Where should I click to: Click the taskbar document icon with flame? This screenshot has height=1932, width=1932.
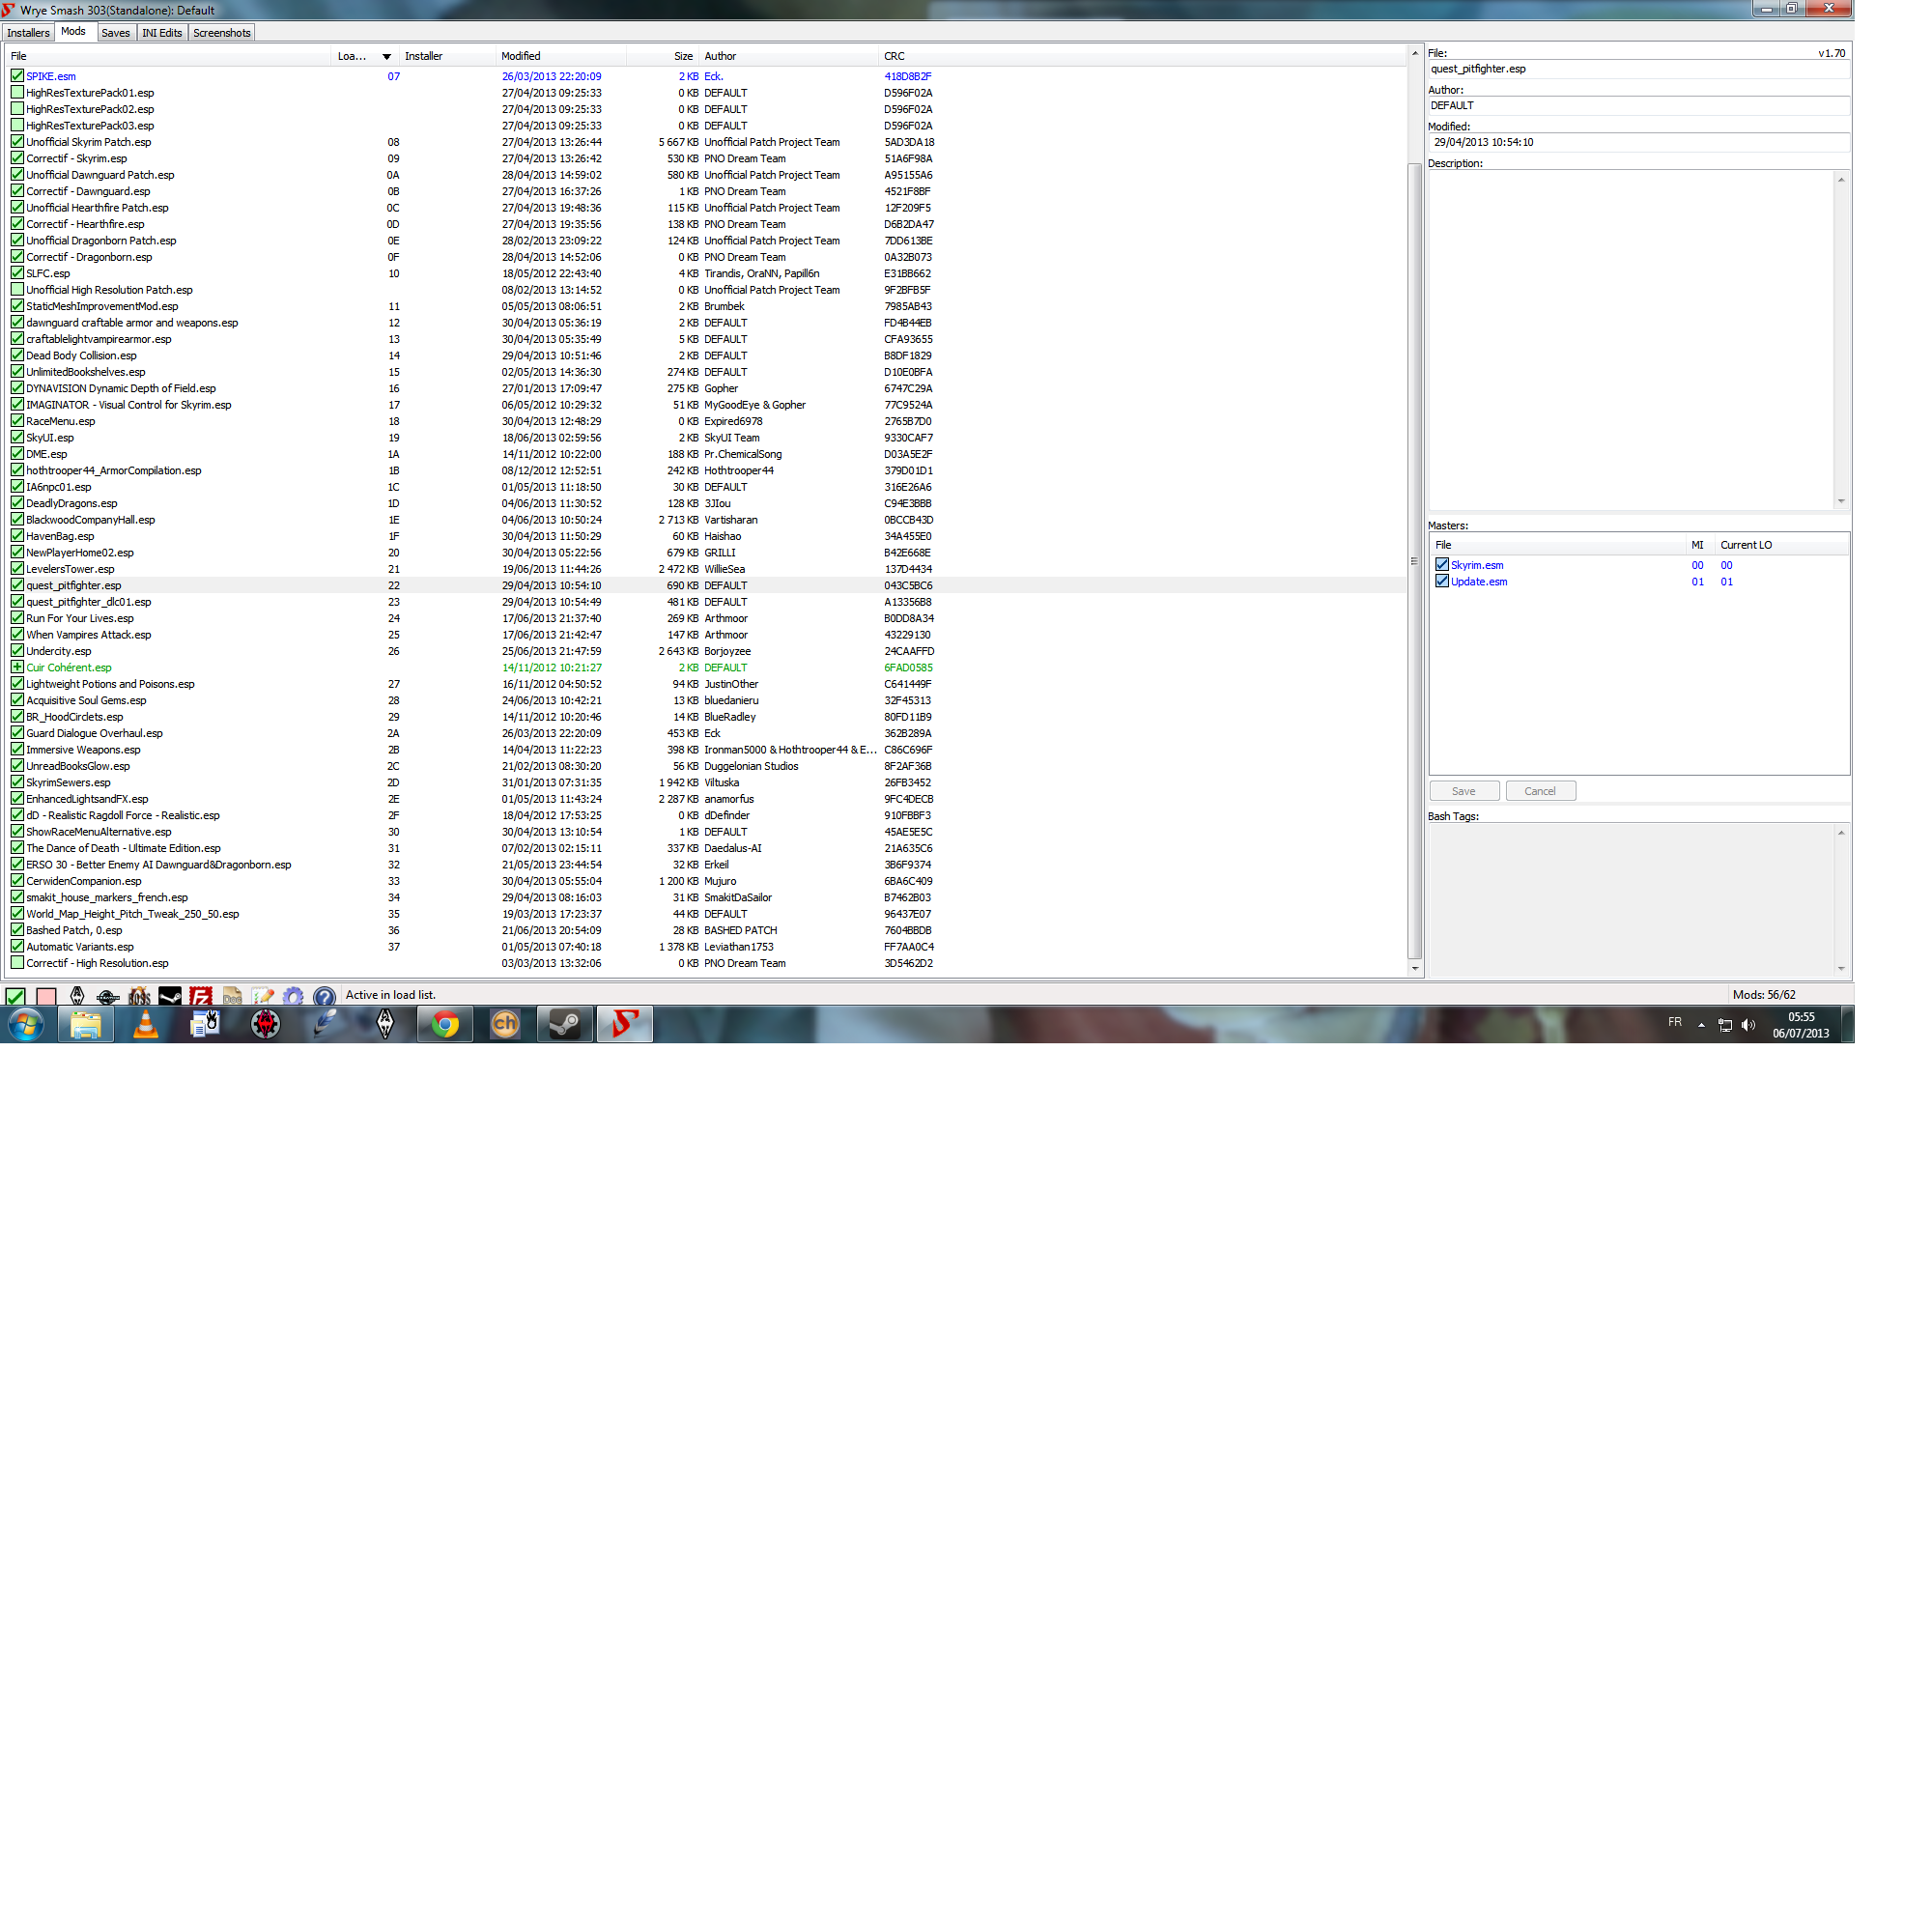point(206,1024)
